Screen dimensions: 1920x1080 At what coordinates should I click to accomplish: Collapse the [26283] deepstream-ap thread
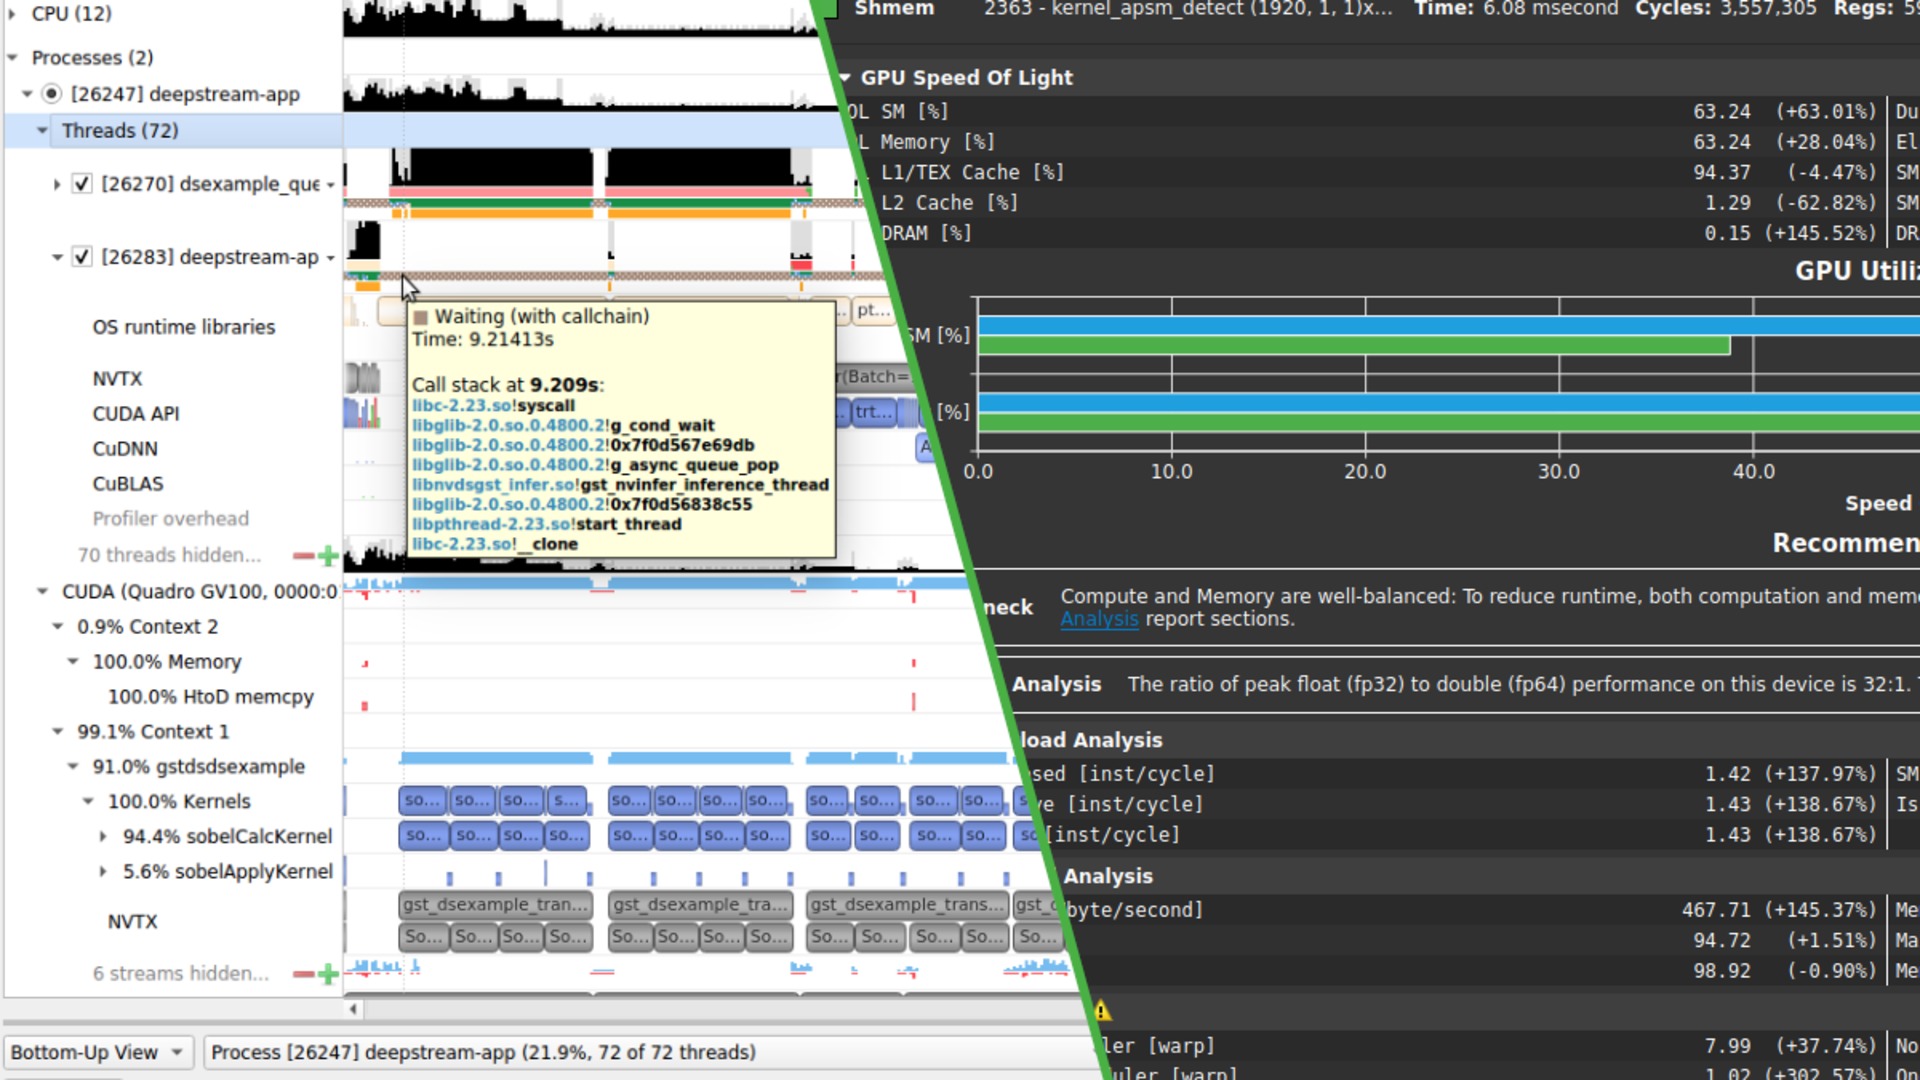tap(57, 257)
